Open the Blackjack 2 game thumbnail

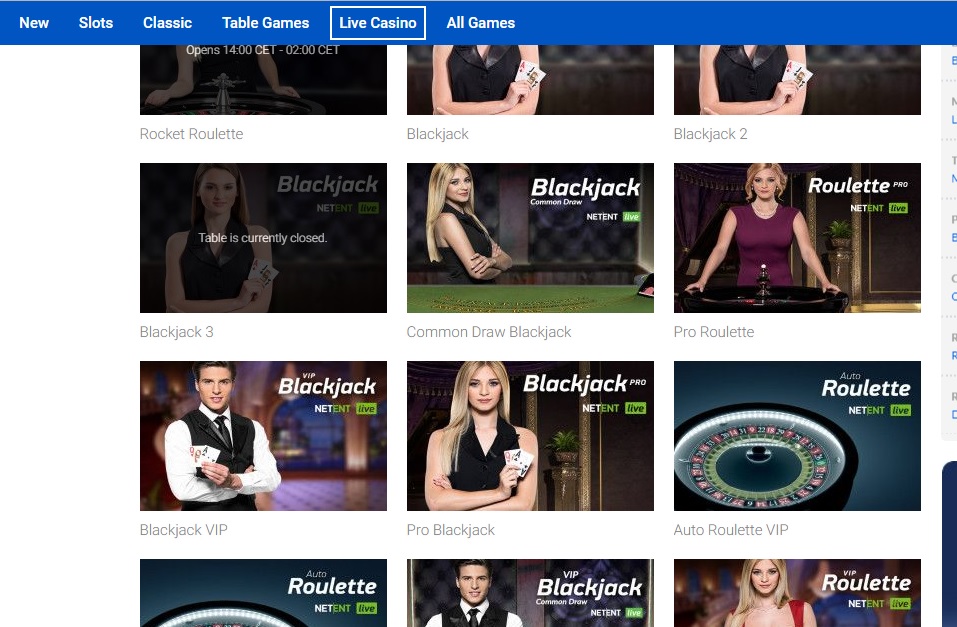click(797, 79)
